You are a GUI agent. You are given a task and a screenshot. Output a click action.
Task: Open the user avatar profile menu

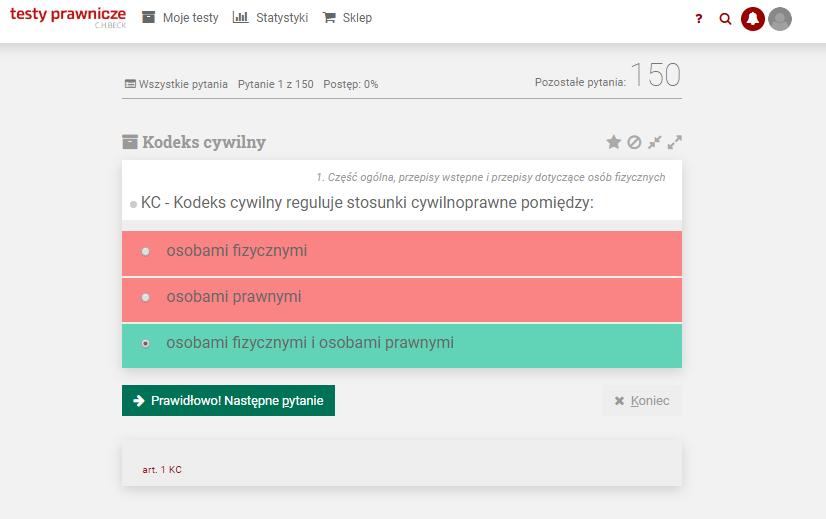click(780, 19)
